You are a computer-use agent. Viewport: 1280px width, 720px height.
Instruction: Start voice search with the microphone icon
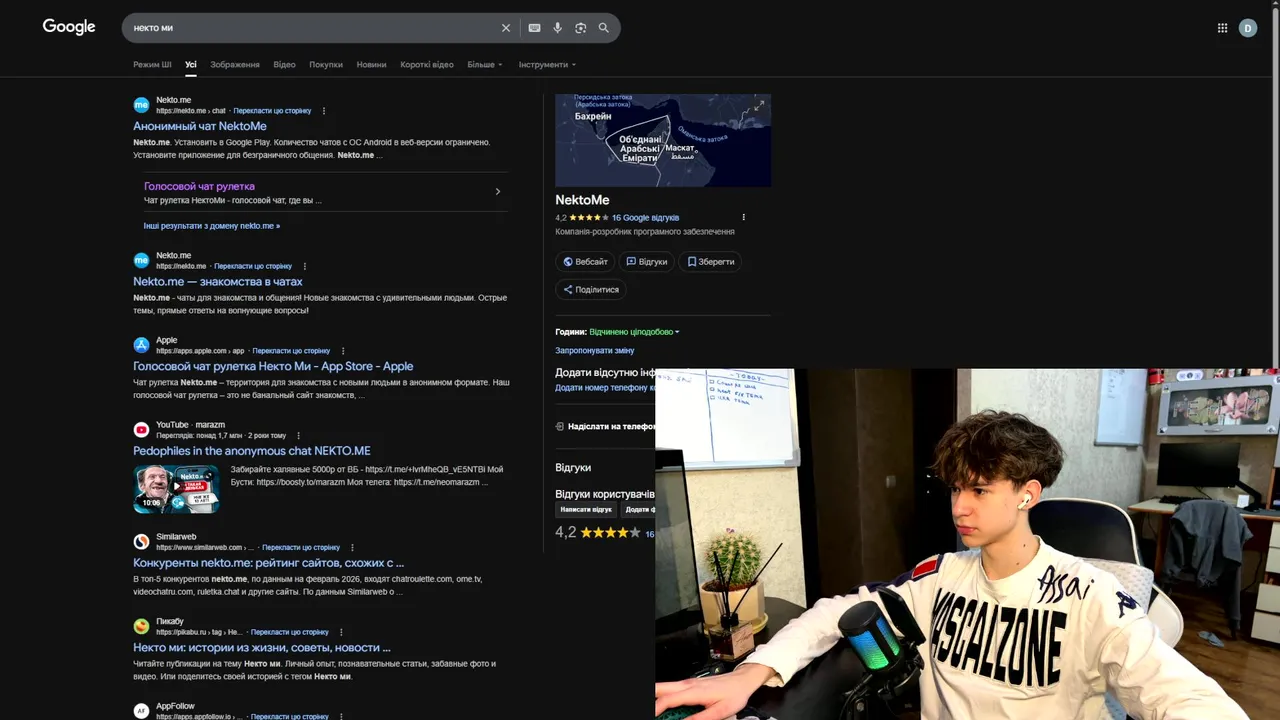557,28
